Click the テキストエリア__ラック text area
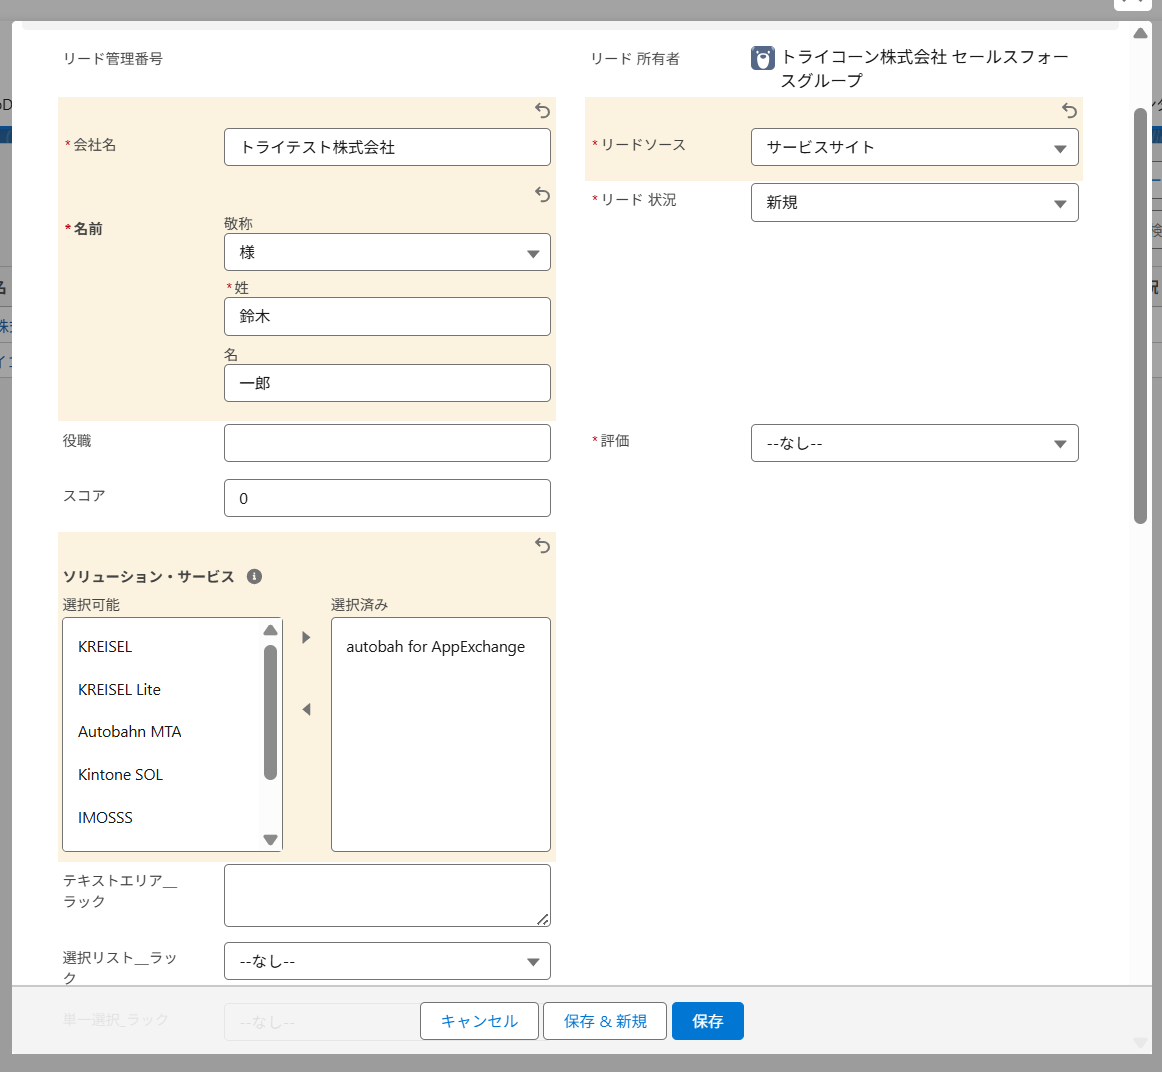Image resolution: width=1162 pixels, height=1072 pixels. coord(387,896)
